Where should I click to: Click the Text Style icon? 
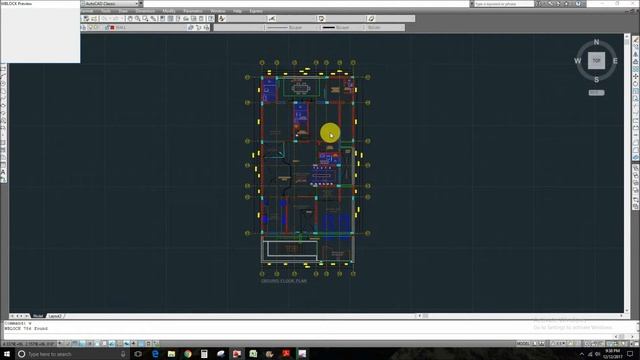pyautogui.click(x=222, y=19)
